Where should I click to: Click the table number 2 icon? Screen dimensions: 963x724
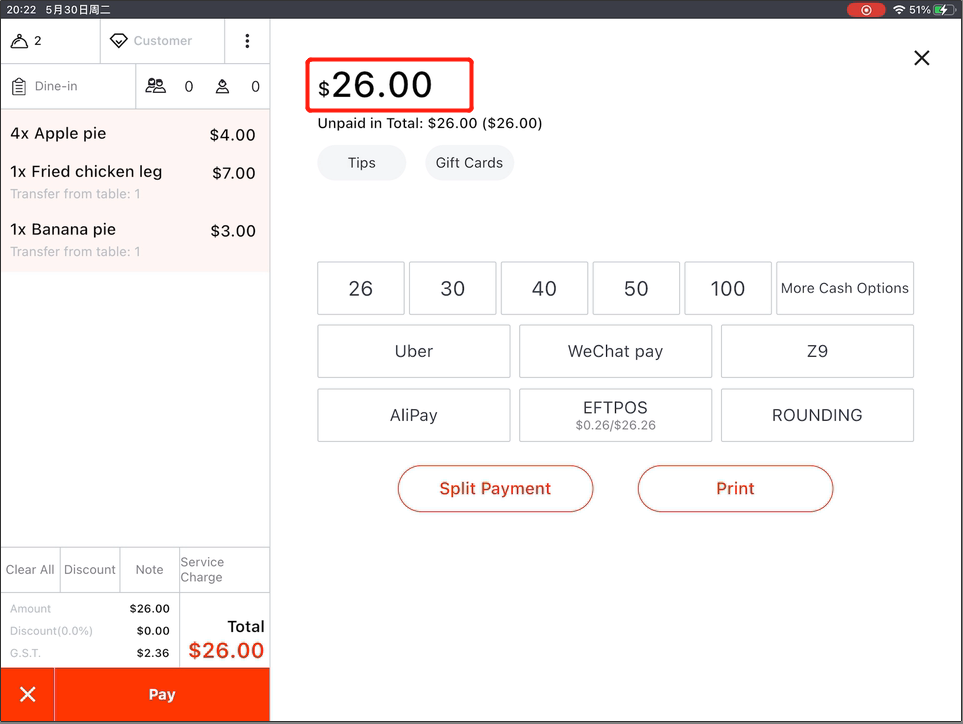pos(20,41)
